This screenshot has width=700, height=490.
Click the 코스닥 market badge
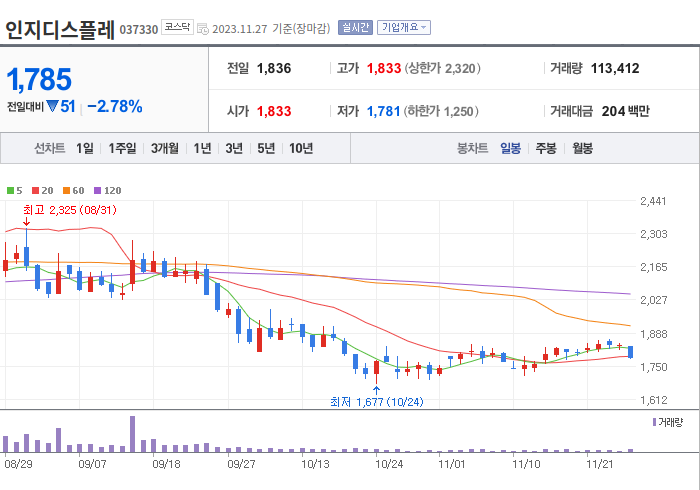pos(177,27)
